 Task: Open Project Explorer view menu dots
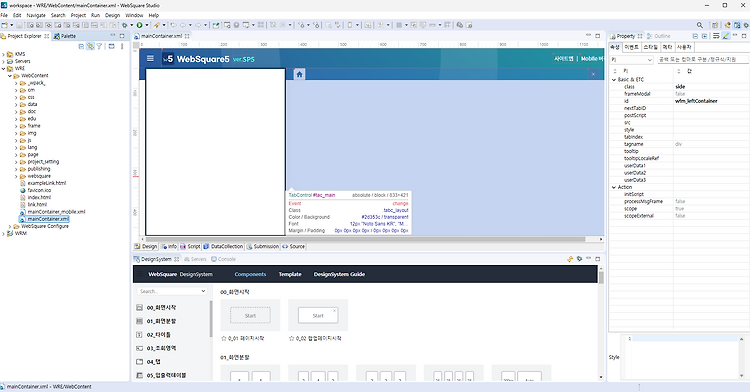tap(122, 46)
